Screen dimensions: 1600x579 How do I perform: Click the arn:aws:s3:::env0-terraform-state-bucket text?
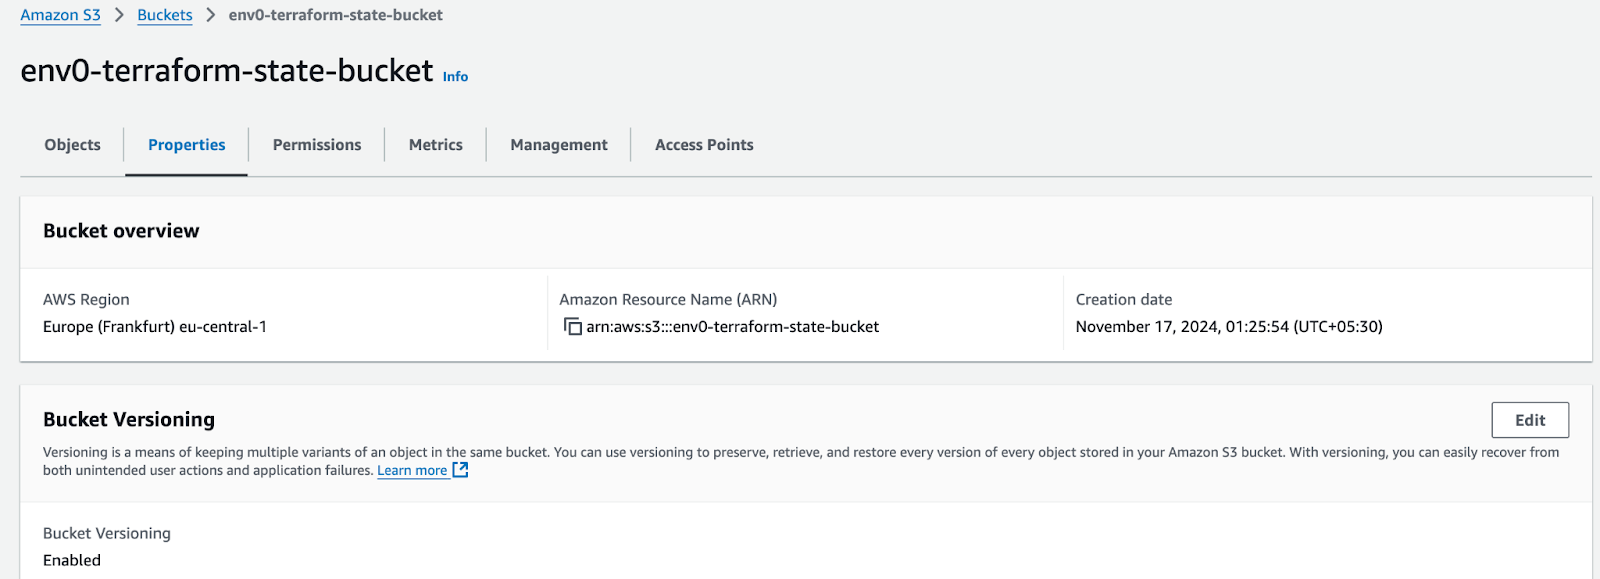(x=733, y=327)
